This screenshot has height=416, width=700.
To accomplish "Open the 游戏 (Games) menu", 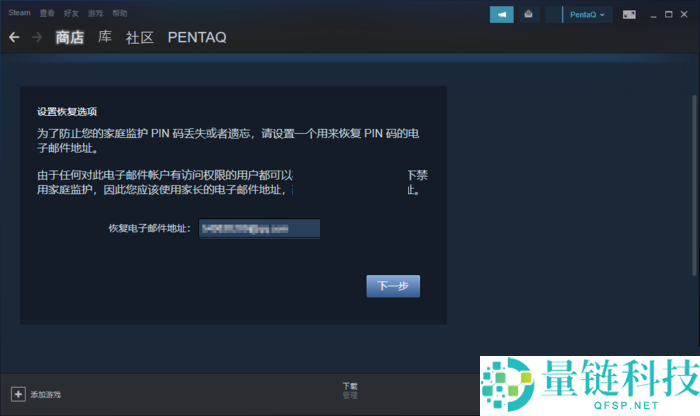I will pos(96,14).
